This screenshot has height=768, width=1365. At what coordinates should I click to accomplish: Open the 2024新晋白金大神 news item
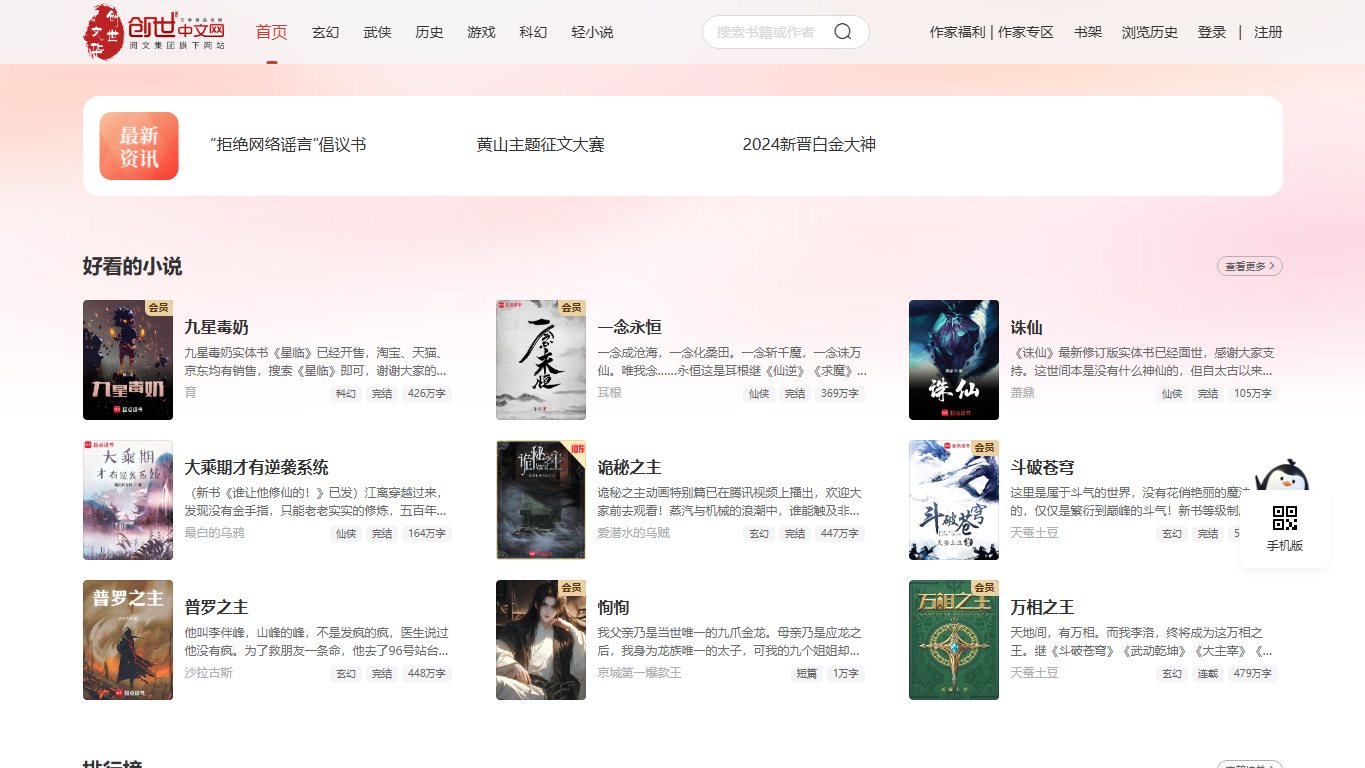(x=809, y=144)
